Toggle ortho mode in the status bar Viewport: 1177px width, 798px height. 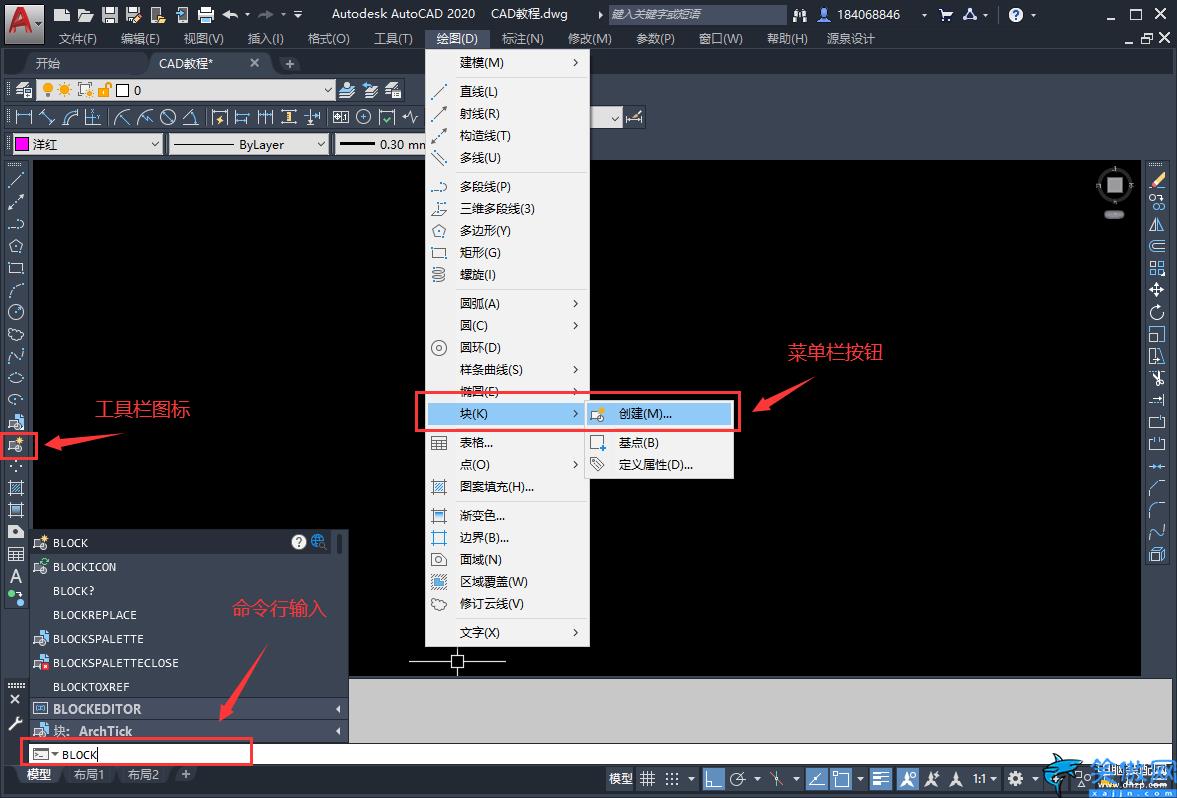coord(713,778)
